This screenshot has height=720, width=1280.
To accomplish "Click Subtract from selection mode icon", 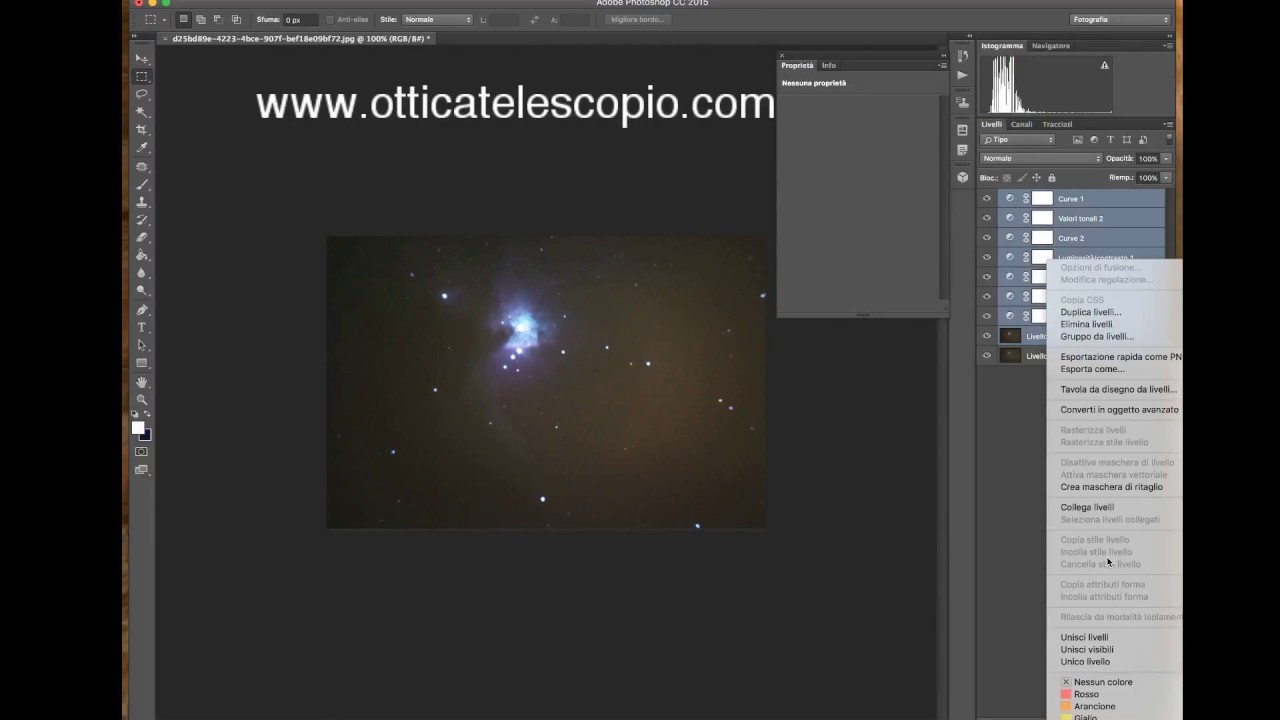I will pyautogui.click(x=218, y=19).
